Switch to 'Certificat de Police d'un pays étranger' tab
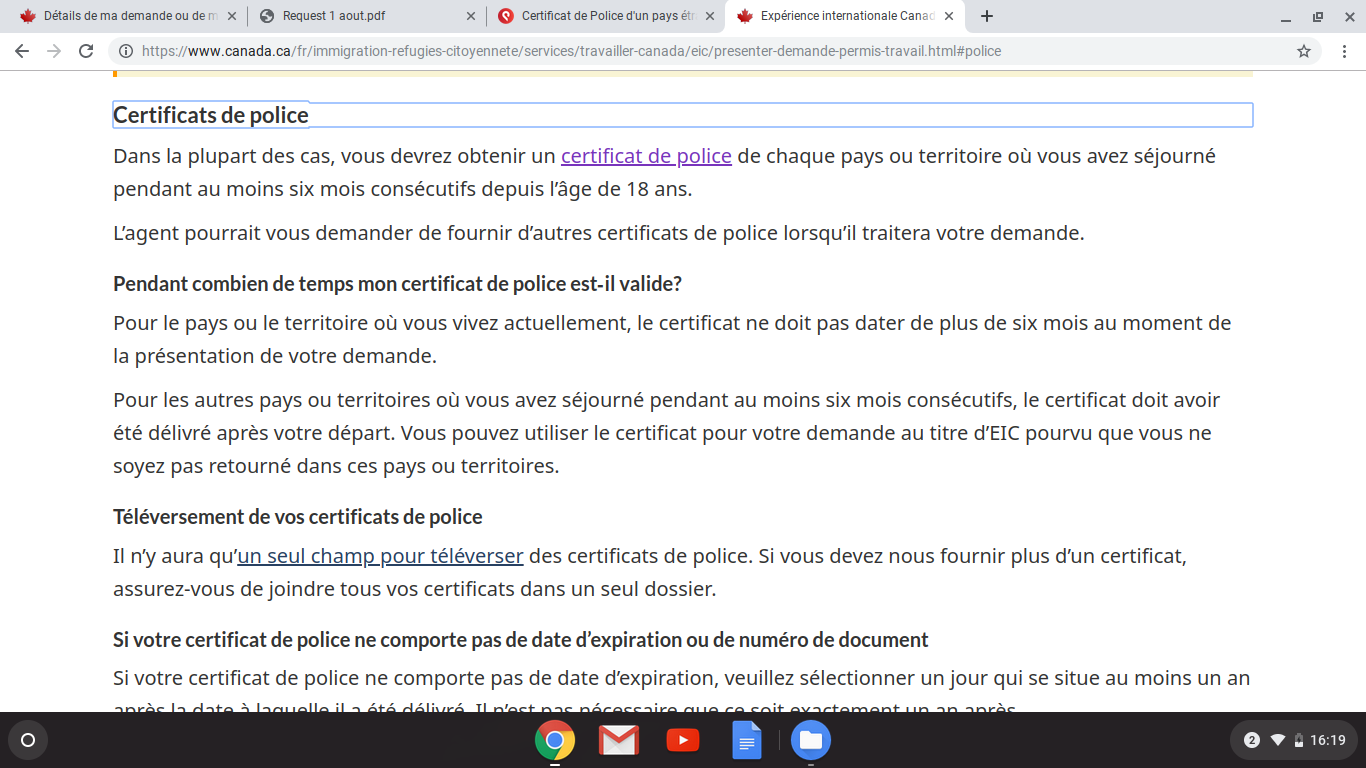The image size is (1366, 768). pos(605,16)
